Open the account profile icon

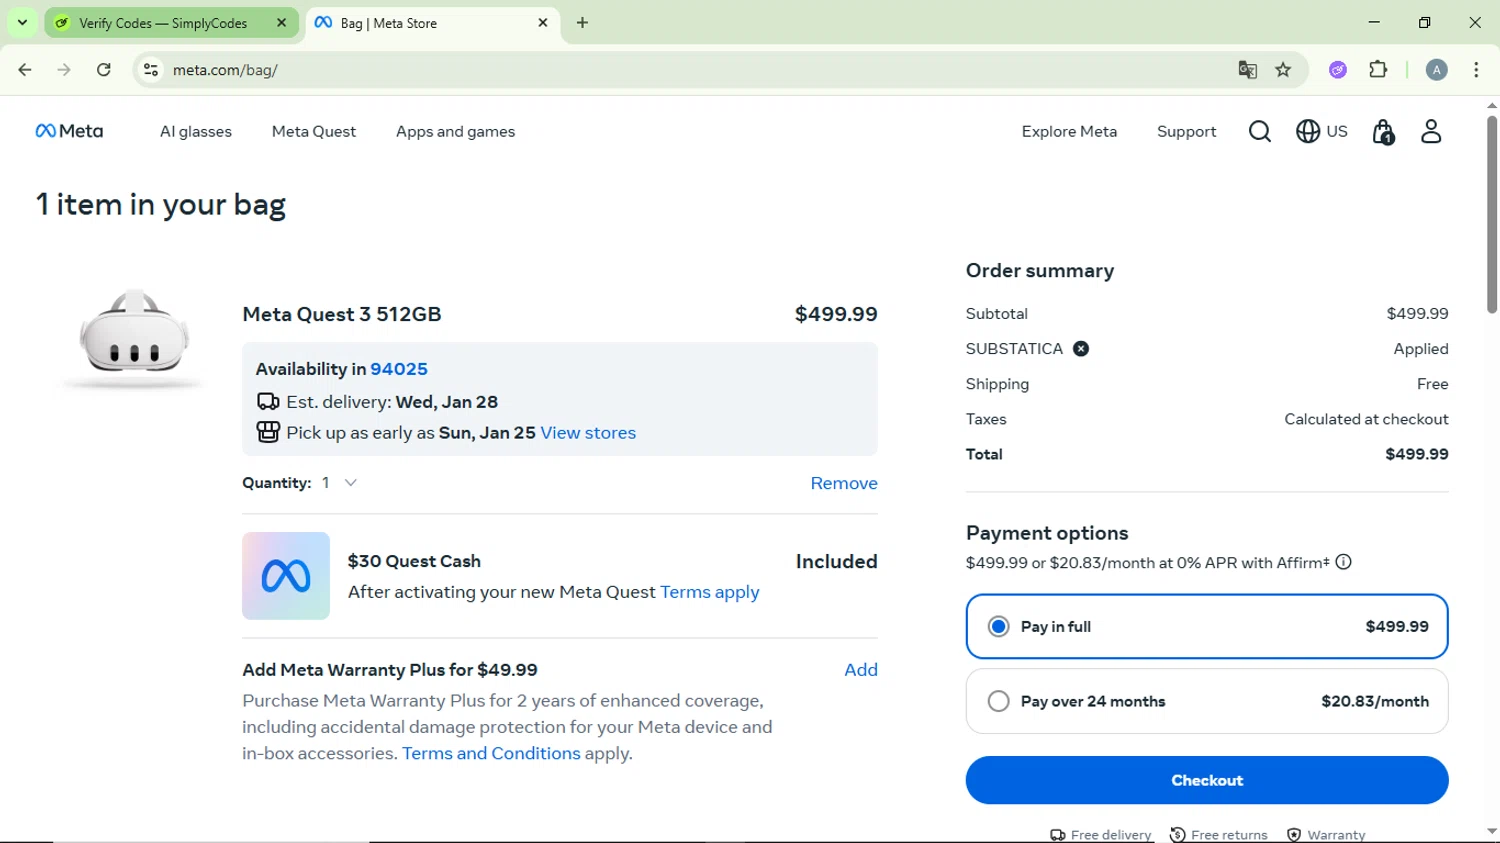pyautogui.click(x=1431, y=131)
